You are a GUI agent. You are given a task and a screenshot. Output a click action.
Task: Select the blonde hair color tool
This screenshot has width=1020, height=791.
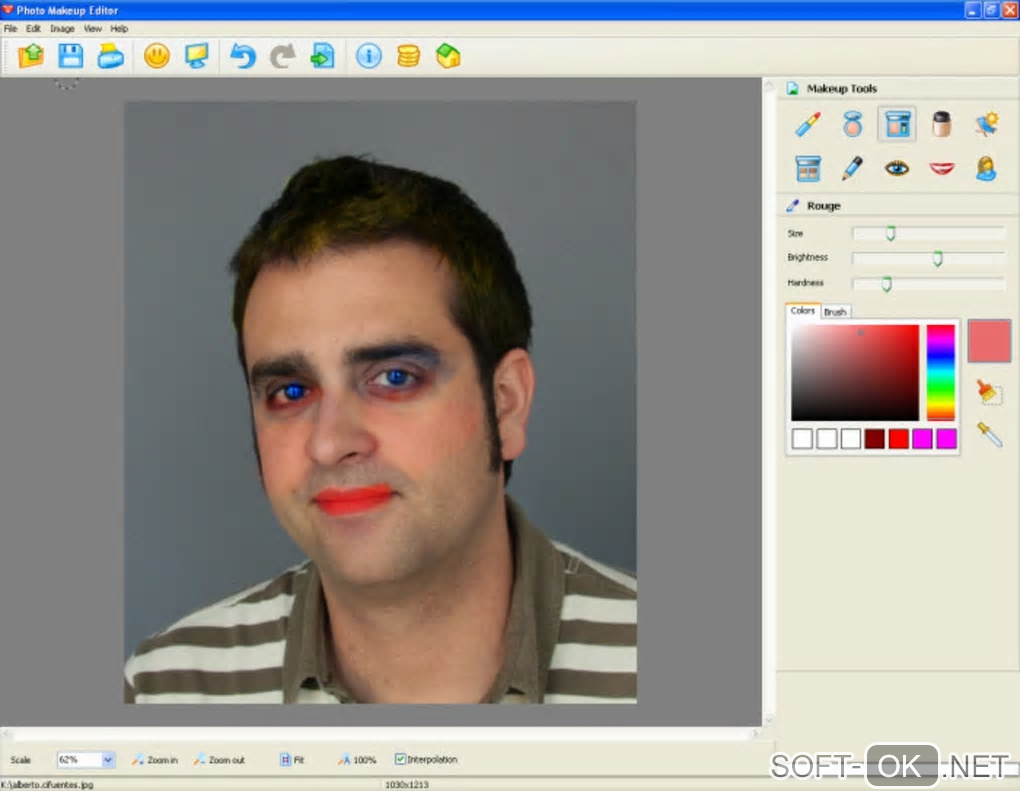986,168
